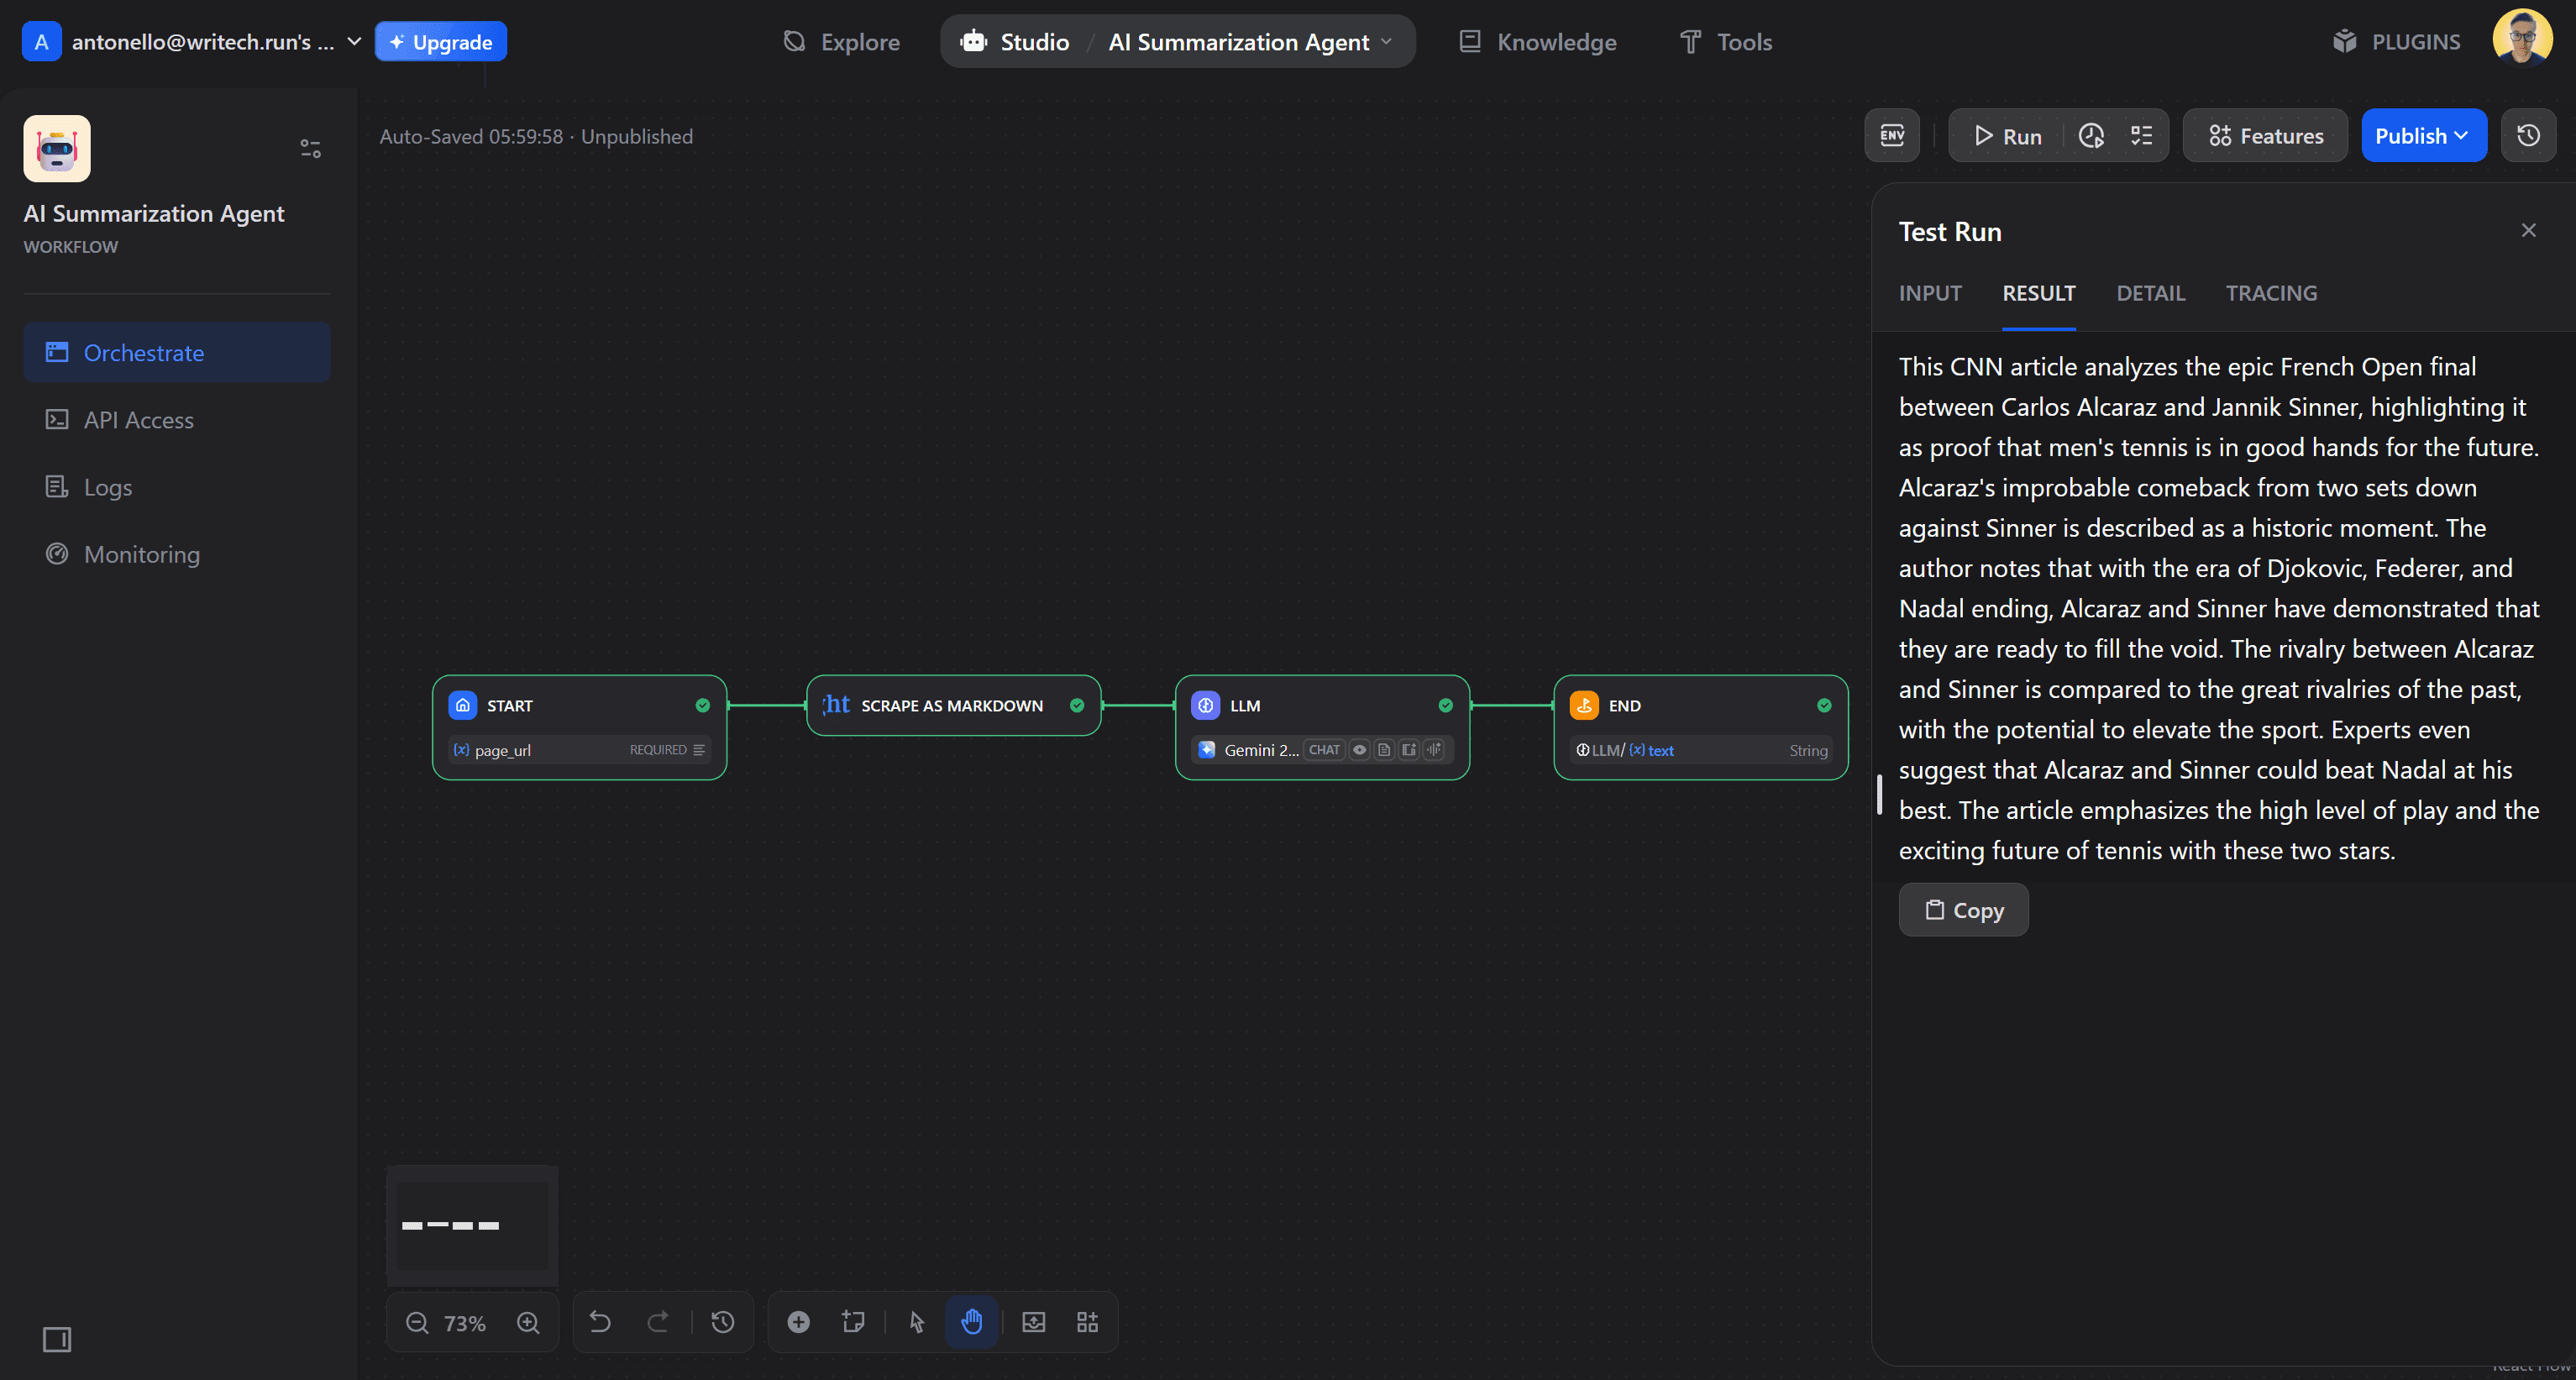Select the pointer/cursor tool on the canvas
The width and height of the screenshot is (2576, 1380).
(x=915, y=1322)
